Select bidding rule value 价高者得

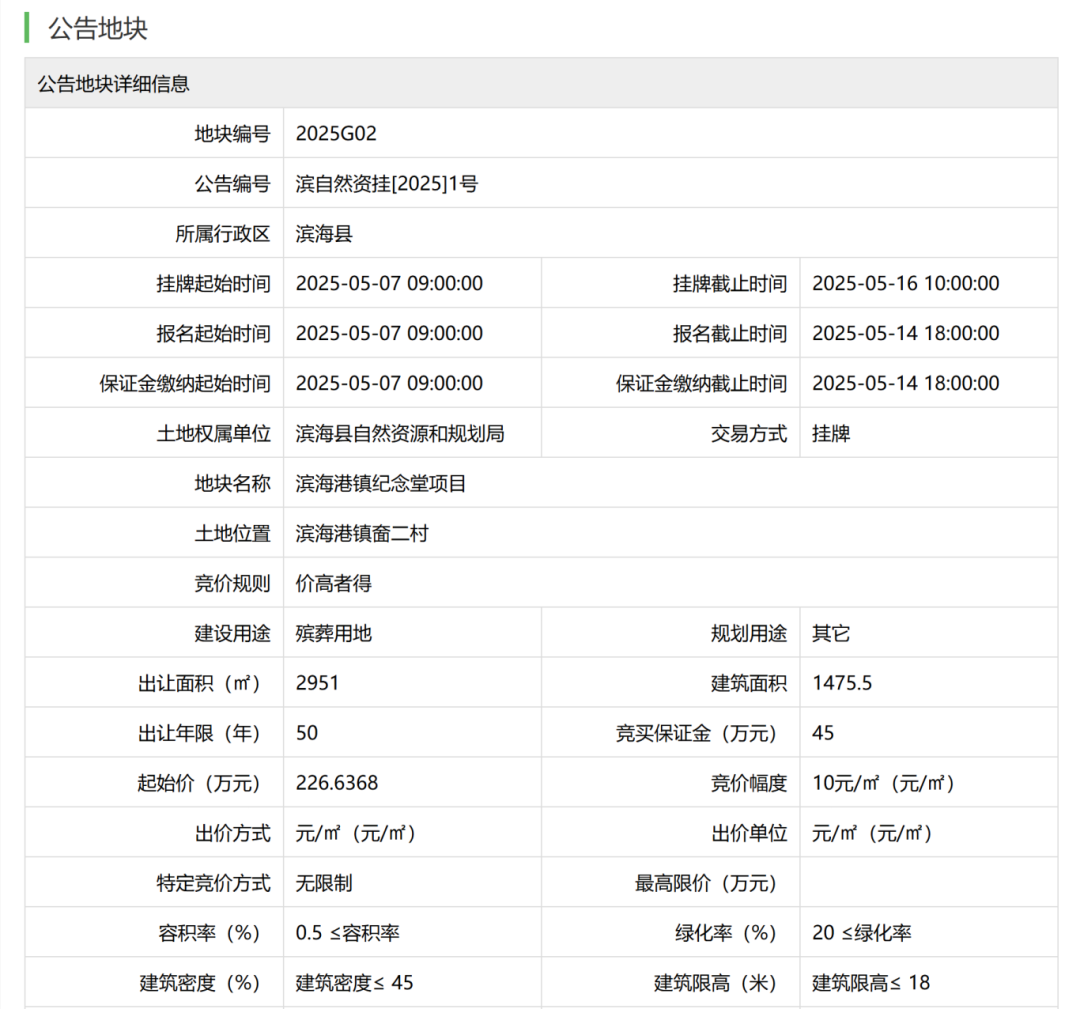(333, 584)
